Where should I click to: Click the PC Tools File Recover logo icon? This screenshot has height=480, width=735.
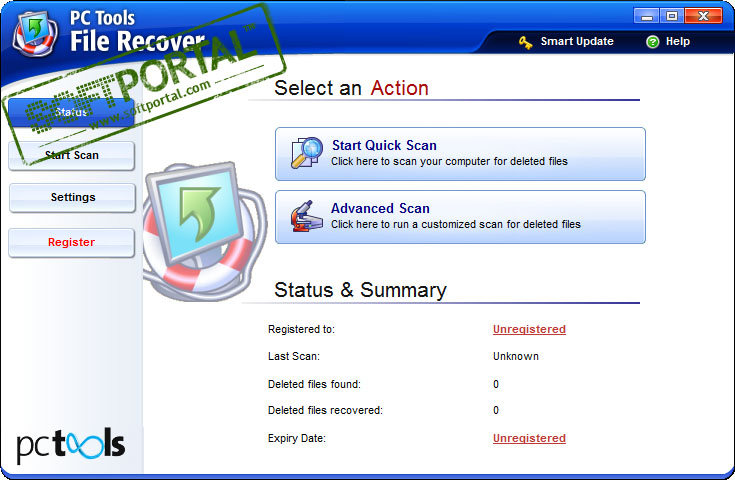coord(35,33)
